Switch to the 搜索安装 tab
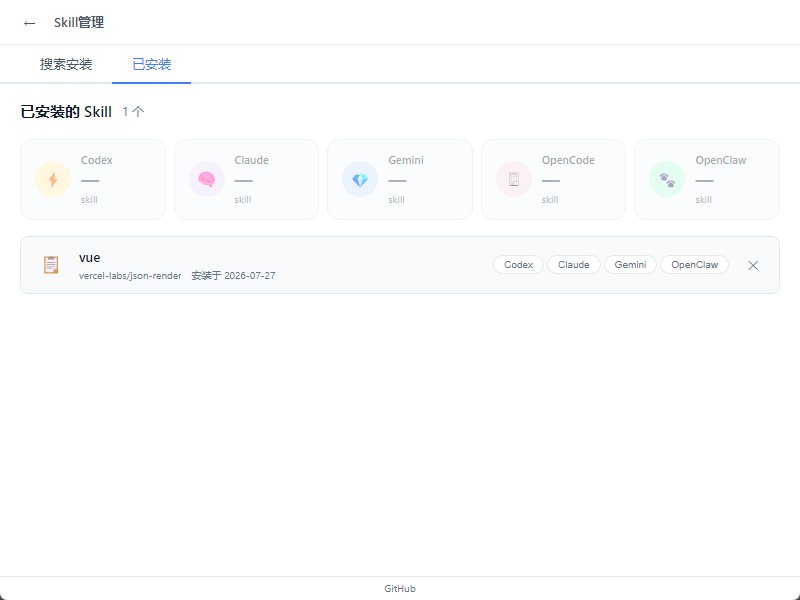This screenshot has width=800, height=600. (66, 64)
